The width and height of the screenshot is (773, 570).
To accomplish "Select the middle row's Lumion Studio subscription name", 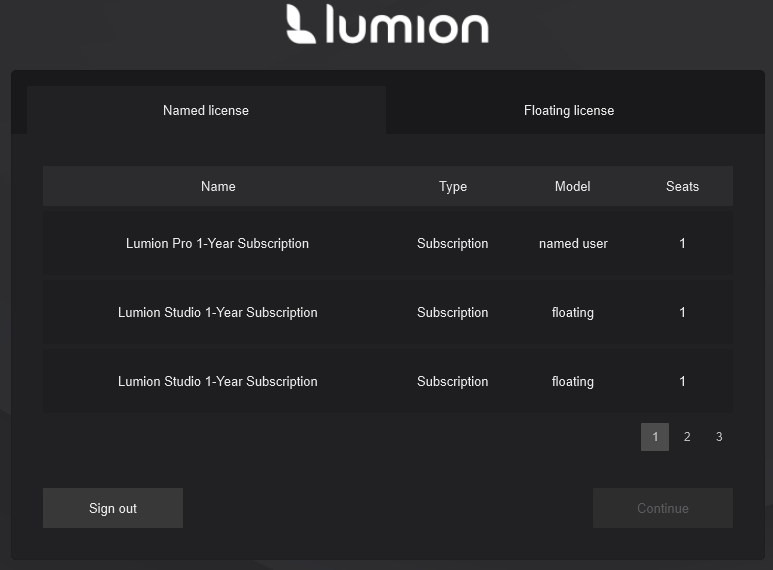I will (217, 312).
